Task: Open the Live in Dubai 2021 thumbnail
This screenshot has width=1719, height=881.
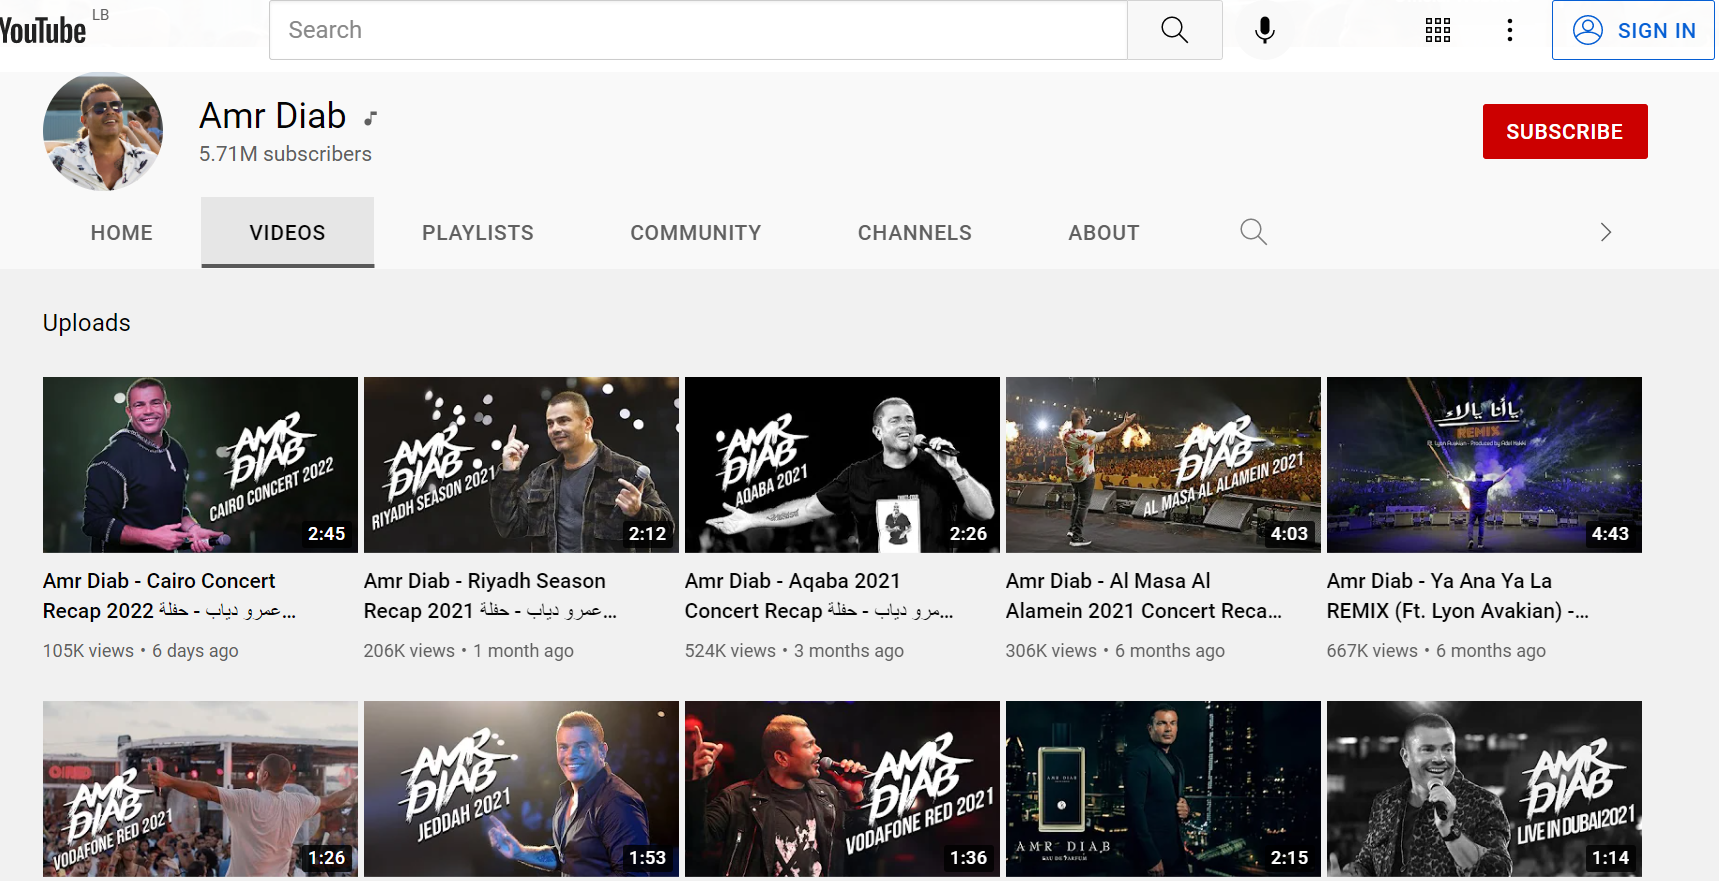Action: point(1483,788)
